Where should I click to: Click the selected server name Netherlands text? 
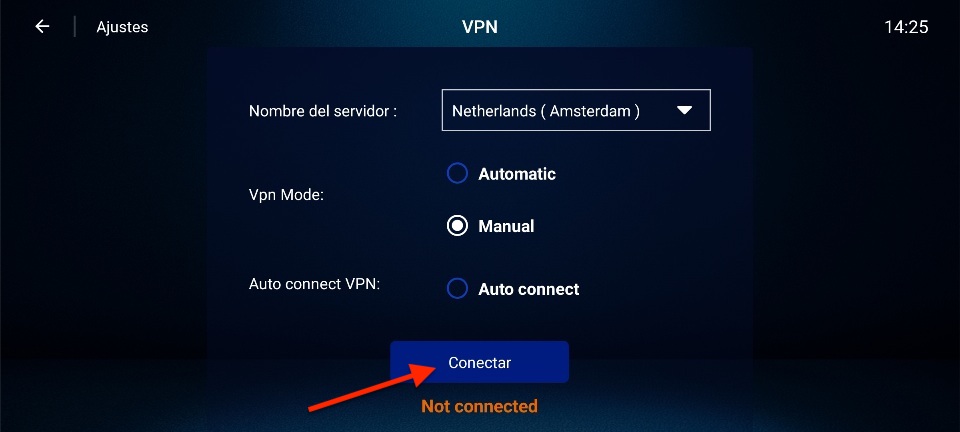(492, 111)
